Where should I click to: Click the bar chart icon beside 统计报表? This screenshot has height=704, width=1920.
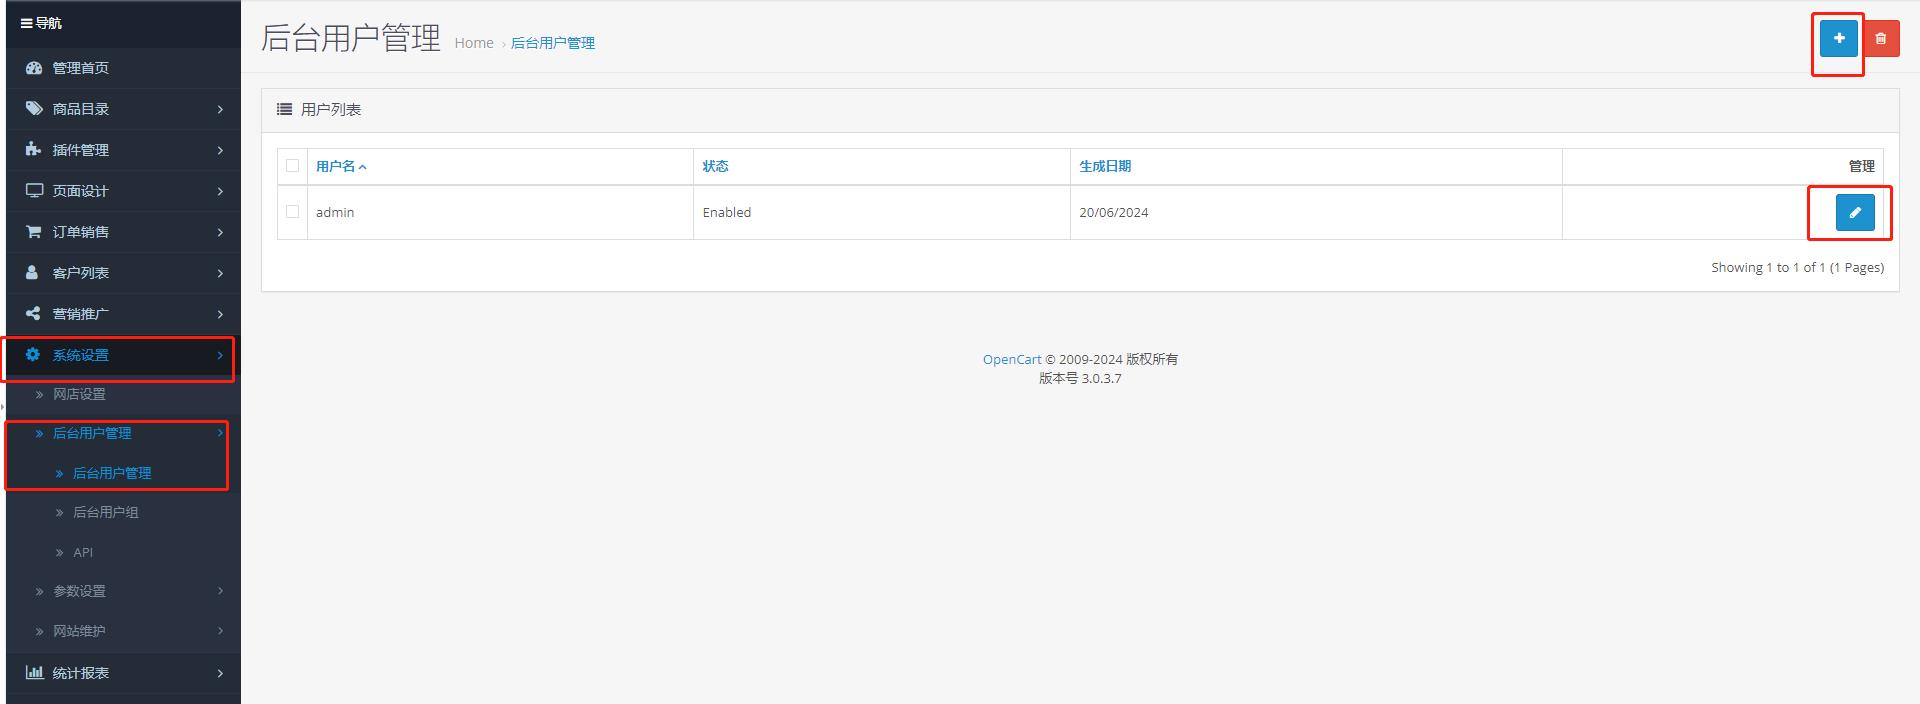[34, 673]
